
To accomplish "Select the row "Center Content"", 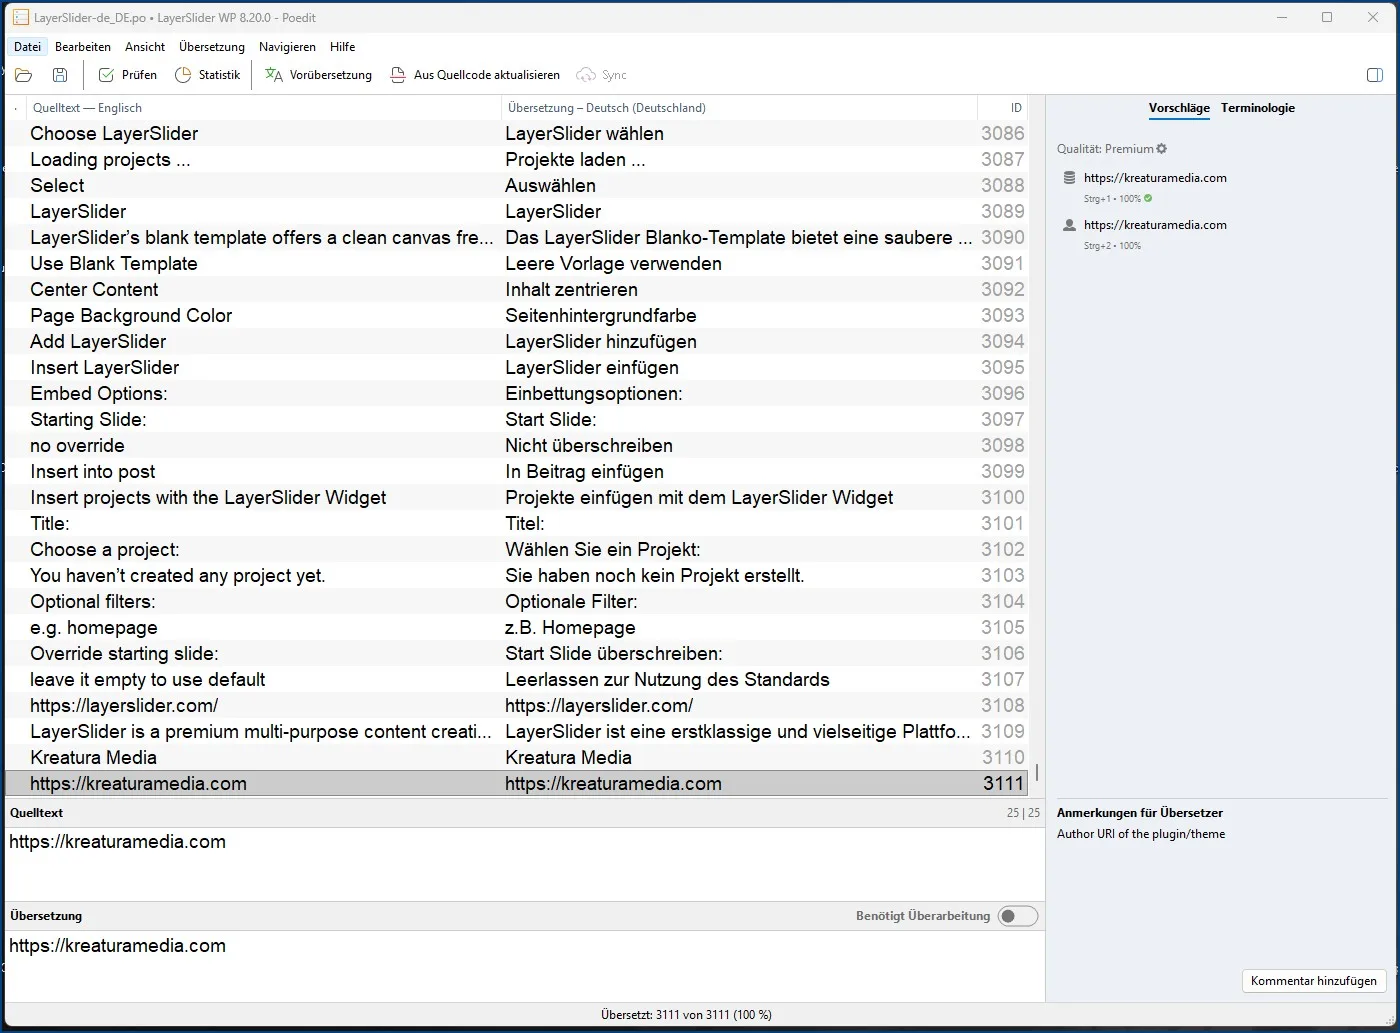I will tap(518, 289).
